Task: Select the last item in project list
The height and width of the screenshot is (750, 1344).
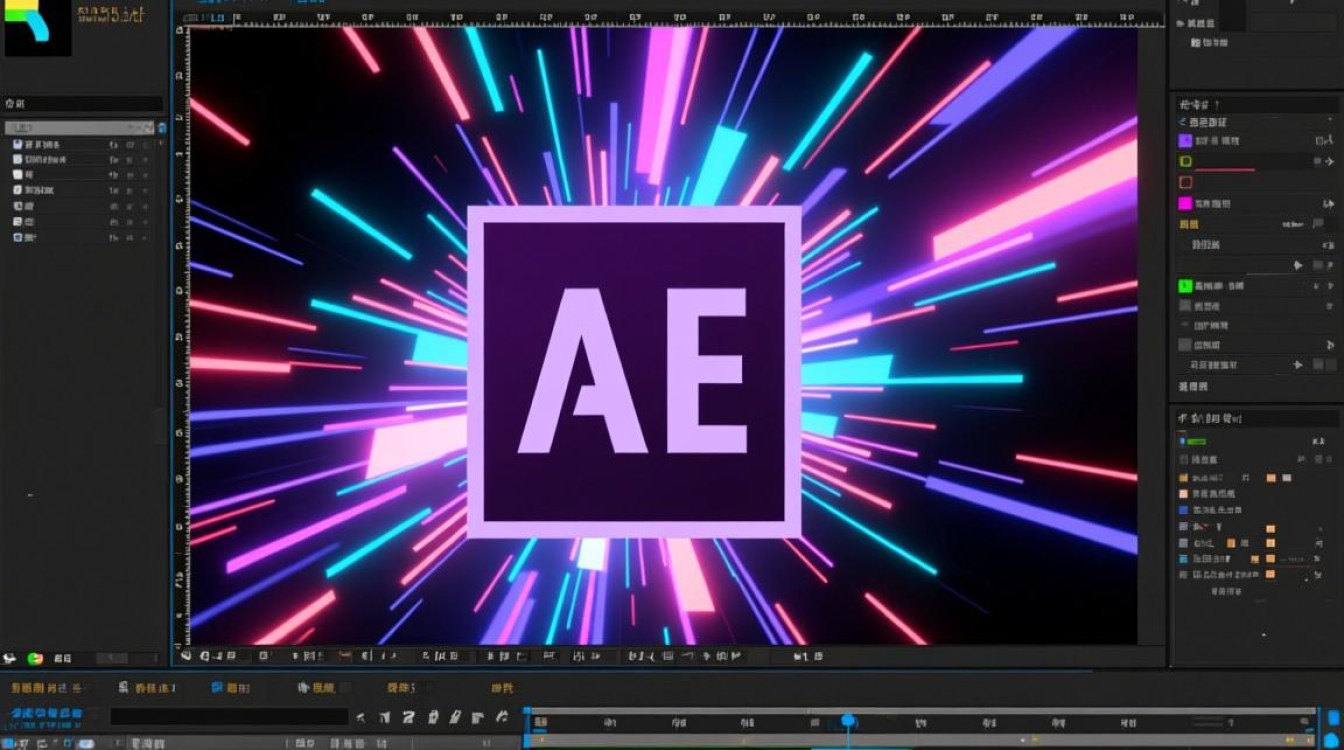Action: pyautogui.click(x=30, y=237)
